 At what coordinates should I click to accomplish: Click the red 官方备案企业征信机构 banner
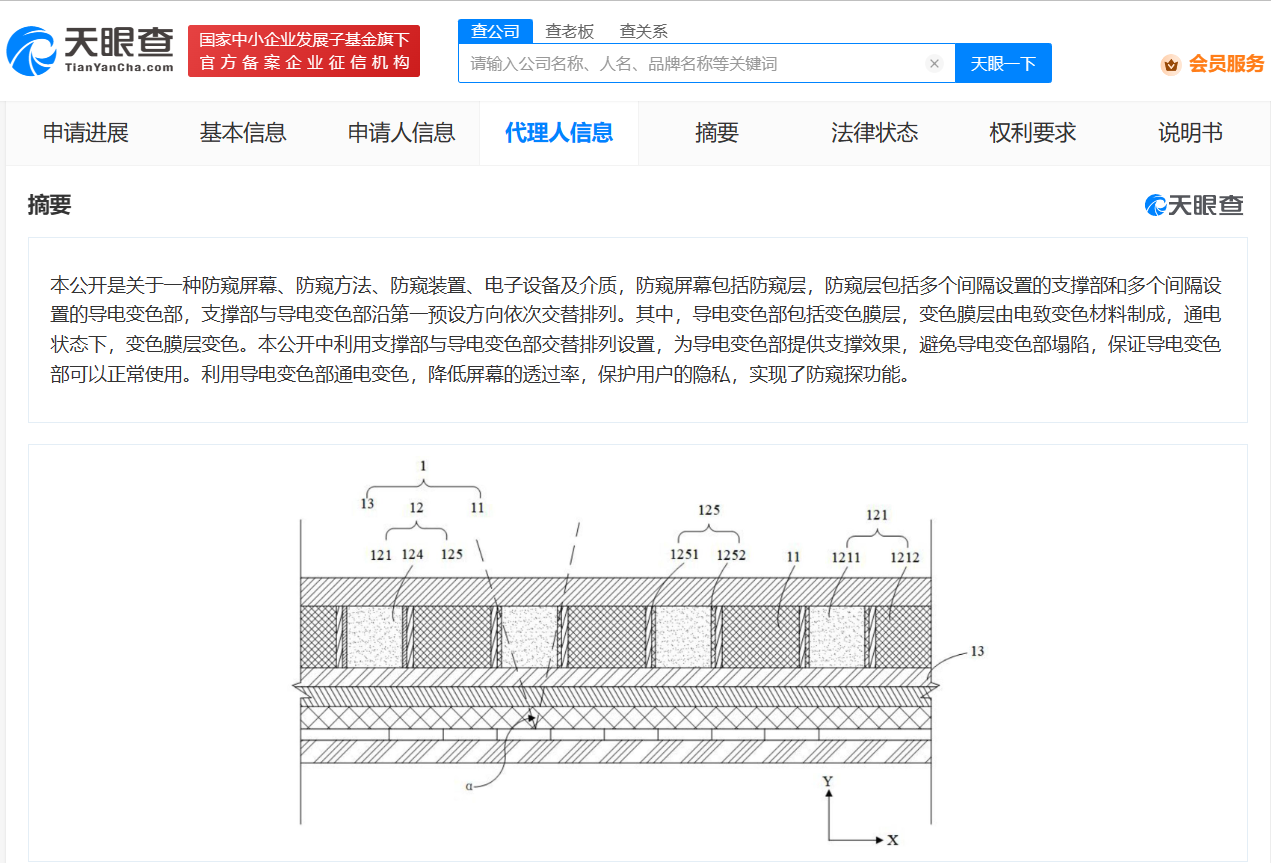click(x=304, y=51)
